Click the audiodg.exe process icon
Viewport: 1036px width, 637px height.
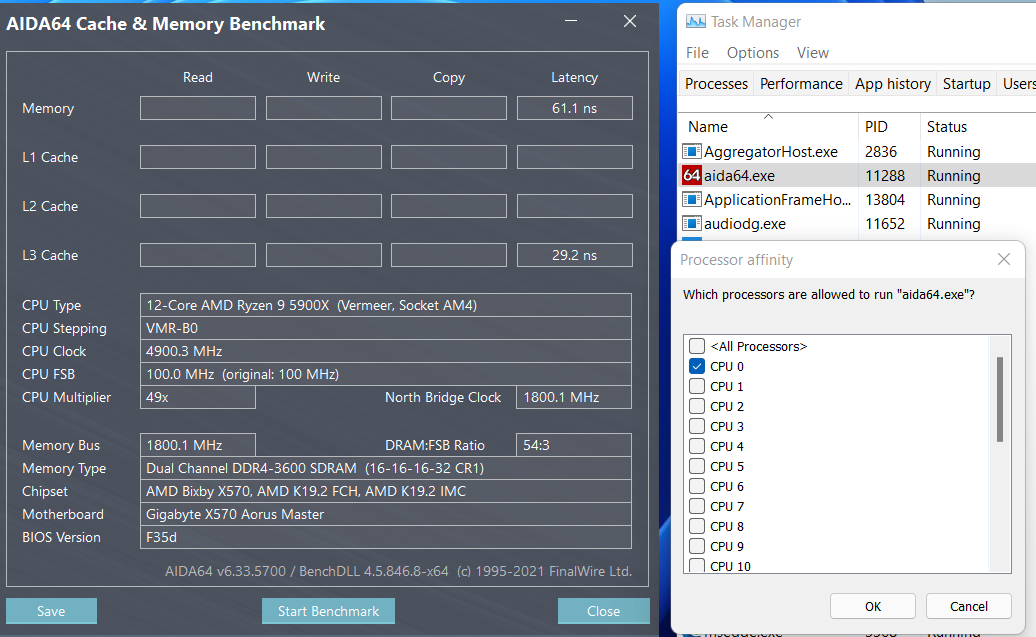click(x=692, y=223)
